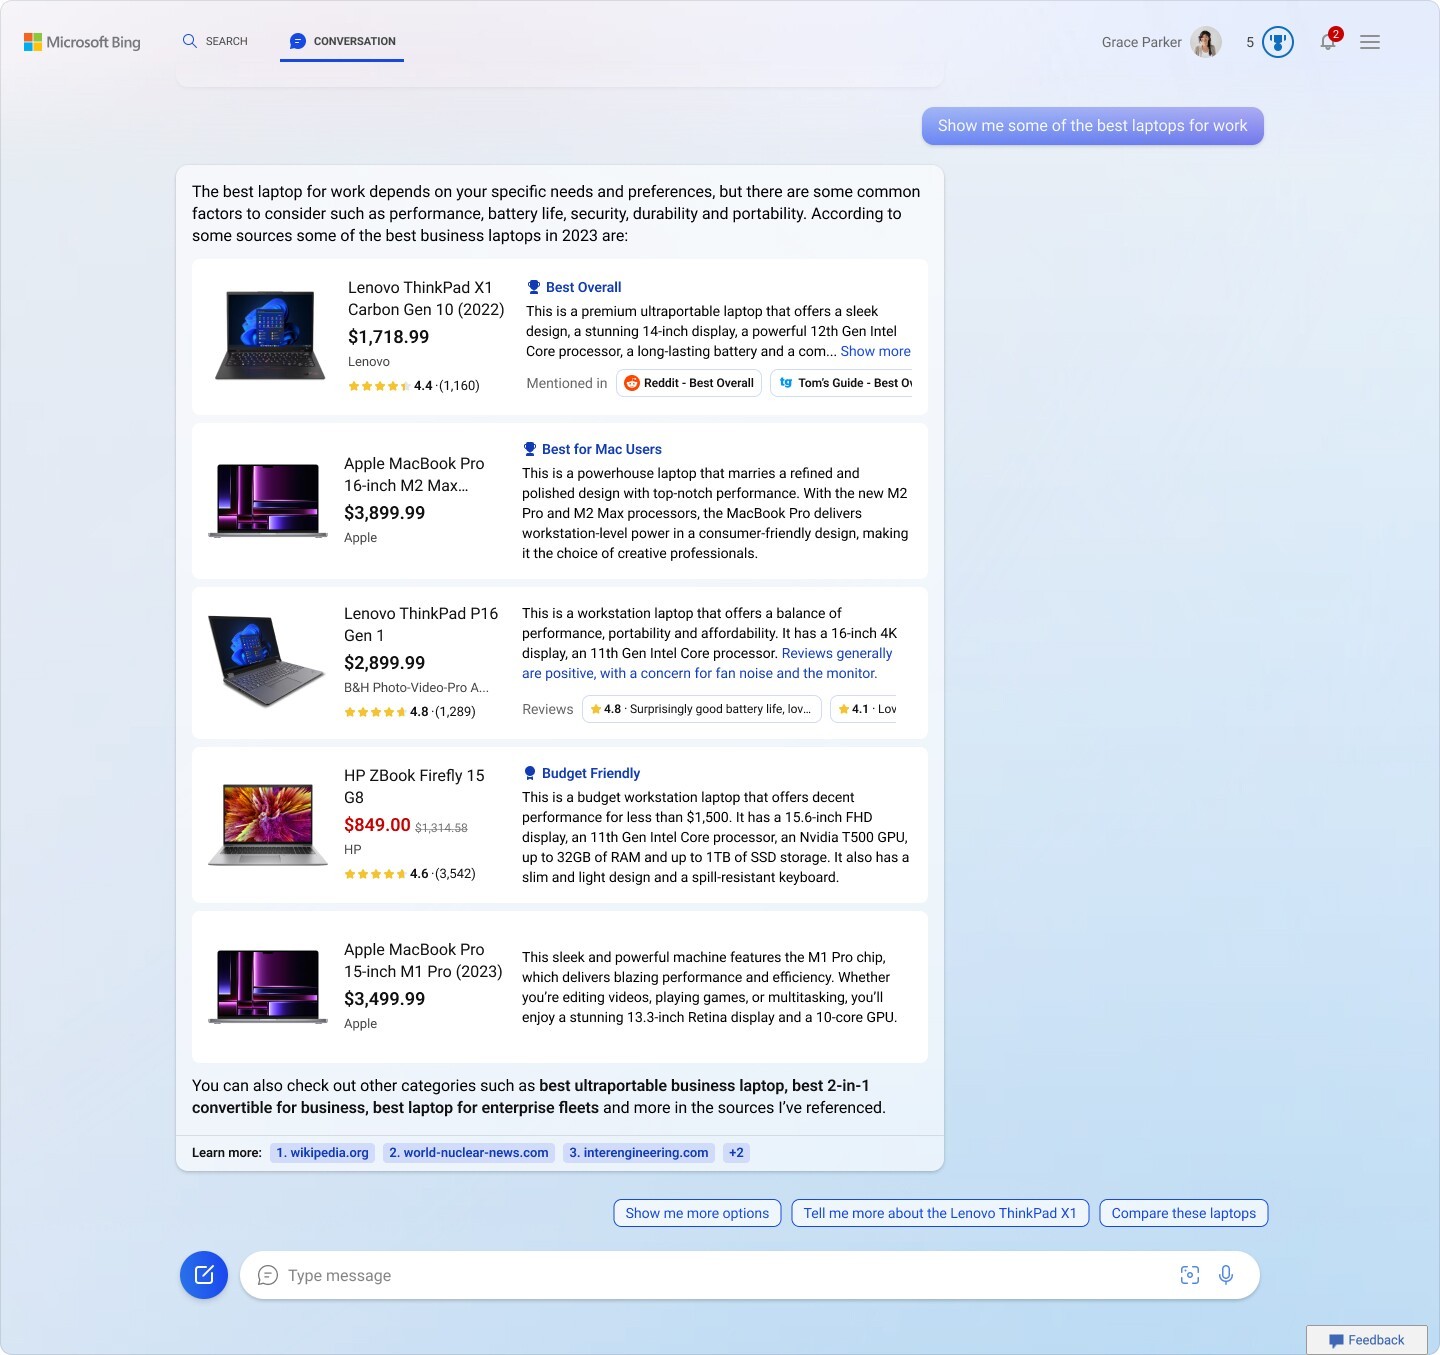This screenshot has height=1355, width=1440.
Task: Open the 4.1 star review chip
Action: click(x=864, y=709)
